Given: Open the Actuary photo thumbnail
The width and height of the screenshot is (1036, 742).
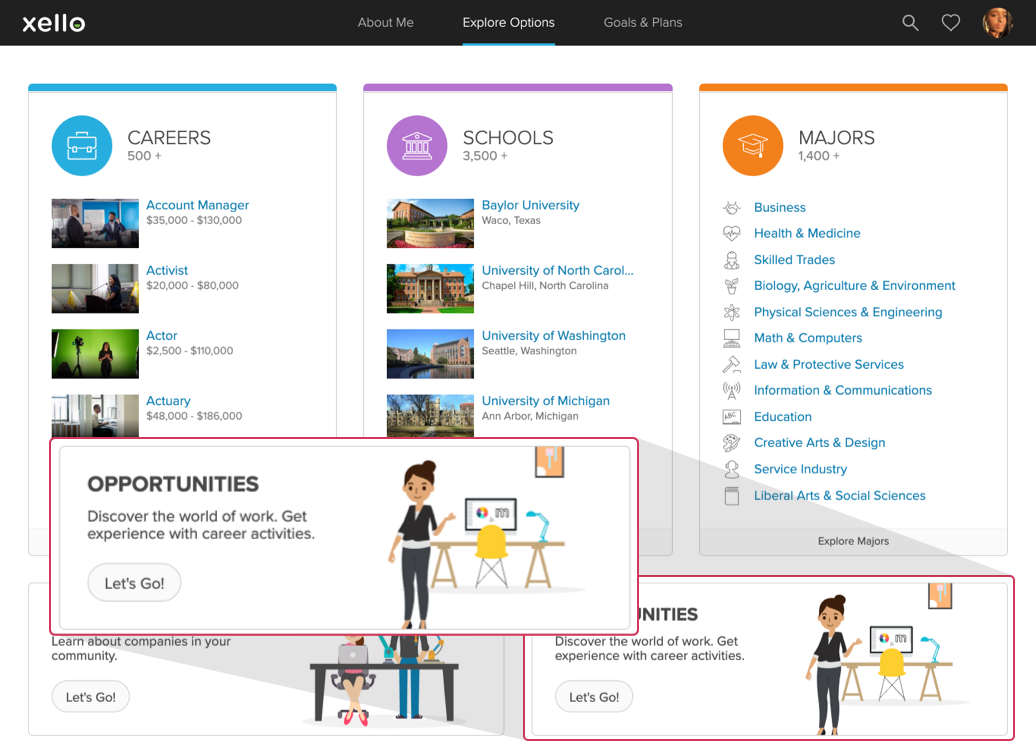Looking at the screenshot, I should (95, 416).
